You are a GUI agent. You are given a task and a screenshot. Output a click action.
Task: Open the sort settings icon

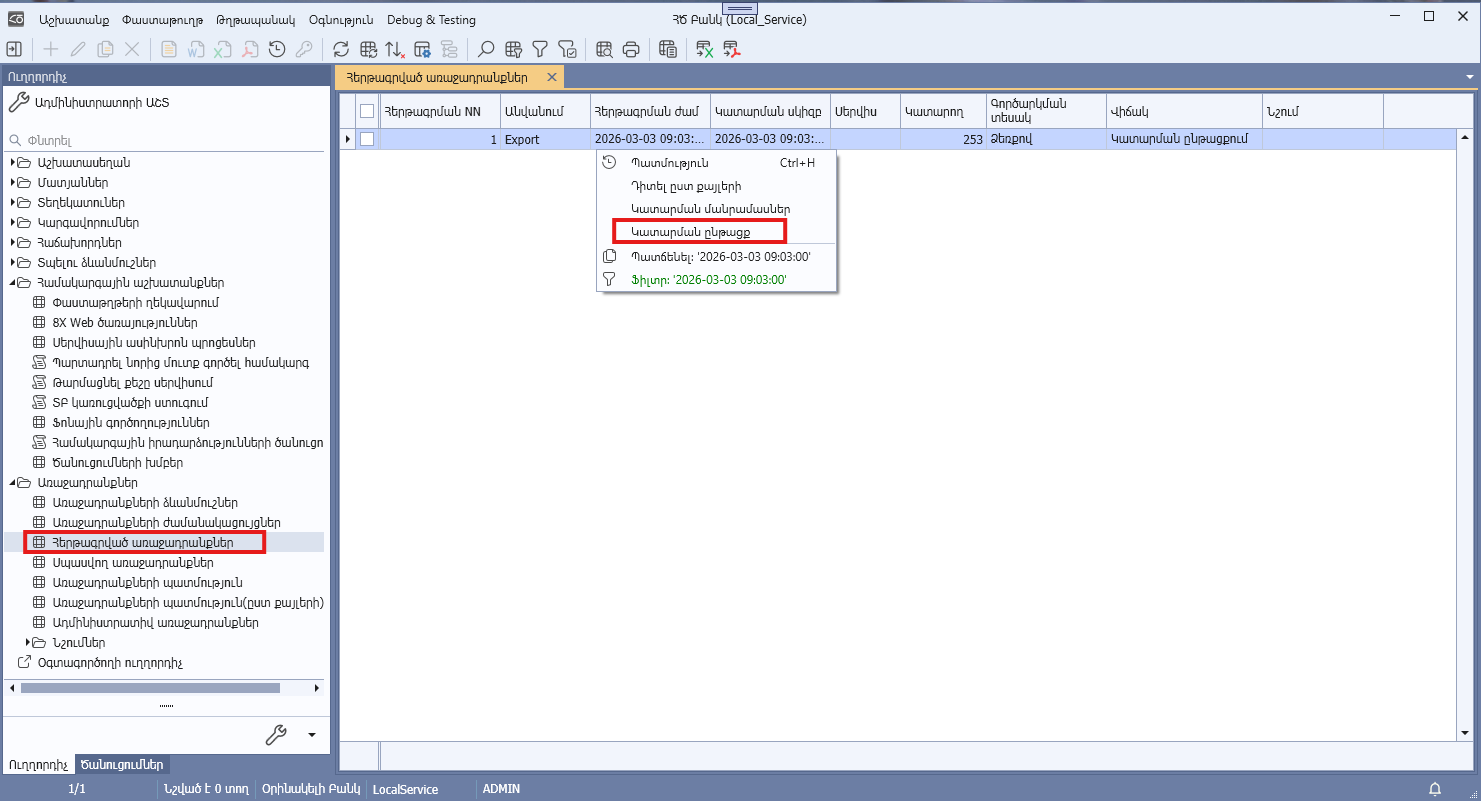(397, 48)
